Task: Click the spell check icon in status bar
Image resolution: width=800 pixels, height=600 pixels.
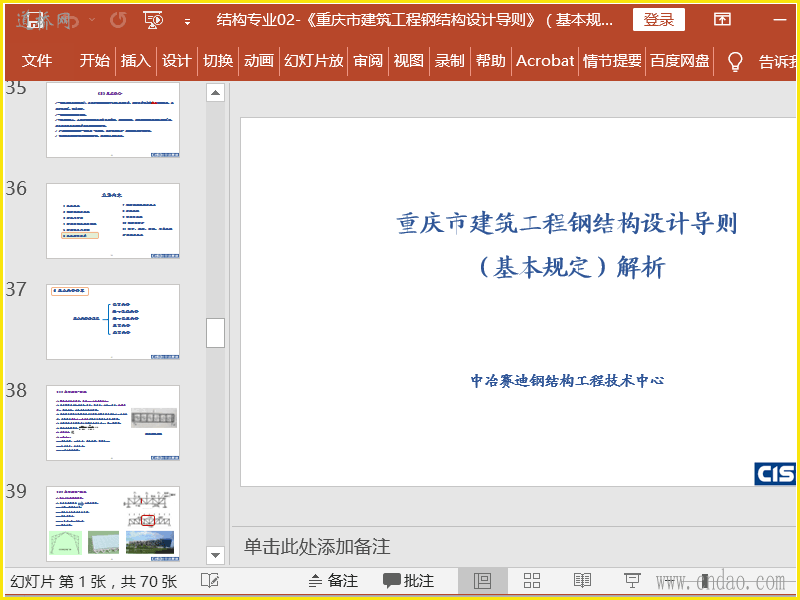Action: tap(210, 581)
